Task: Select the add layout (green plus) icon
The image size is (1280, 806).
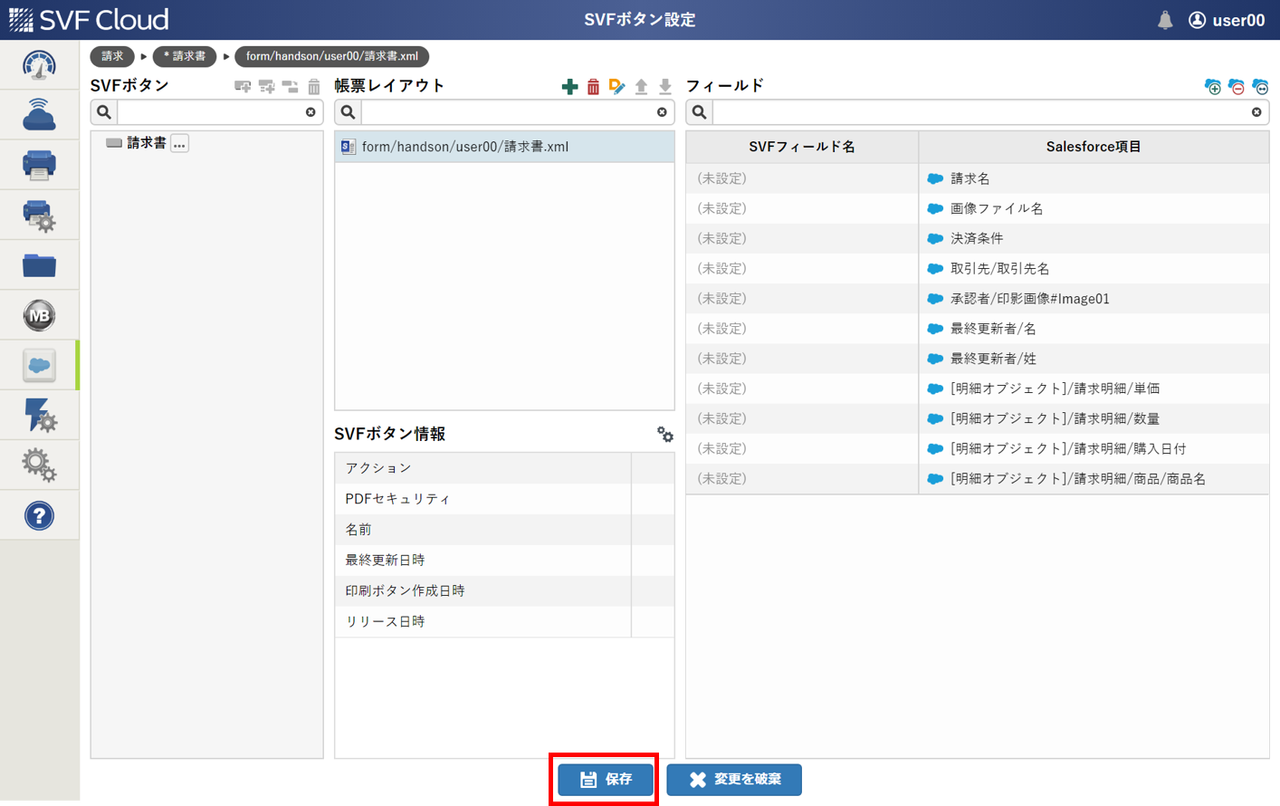Action: [x=571, y=86]
